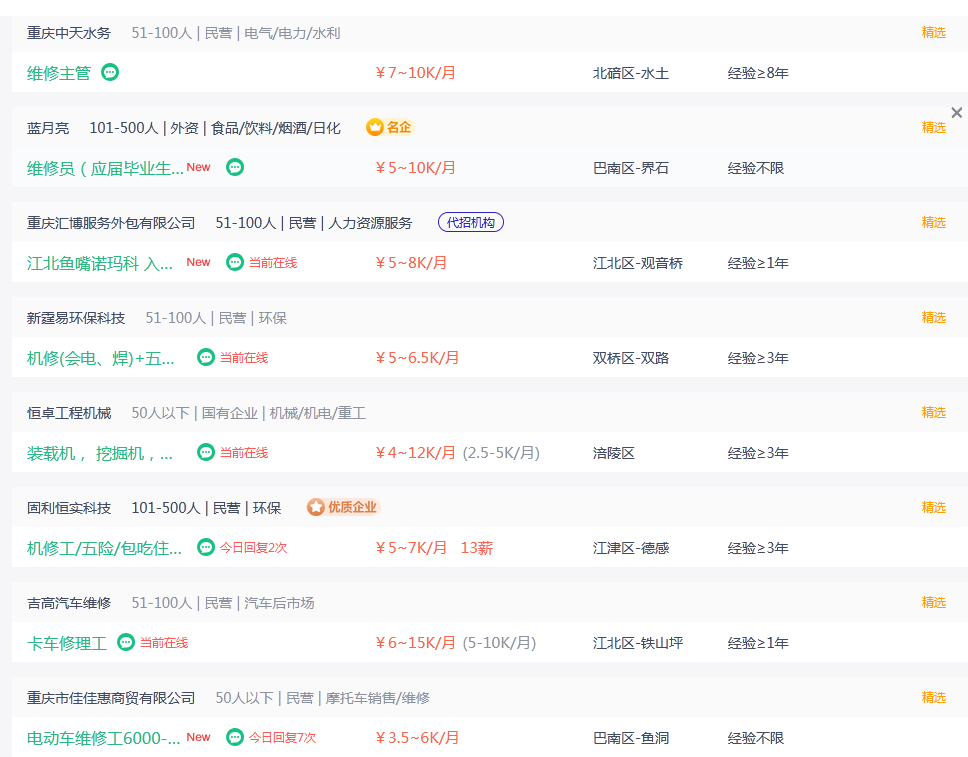This screenshot has height=757, width=968.
Task: Click New tag on 电动车维修工 listing
Action: (x=198, y=737)
